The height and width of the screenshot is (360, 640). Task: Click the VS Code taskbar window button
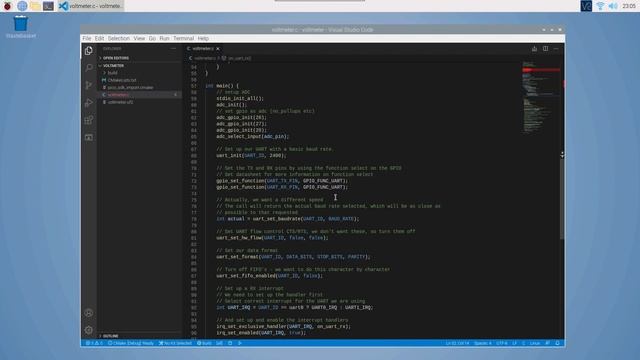coord(90,6)
